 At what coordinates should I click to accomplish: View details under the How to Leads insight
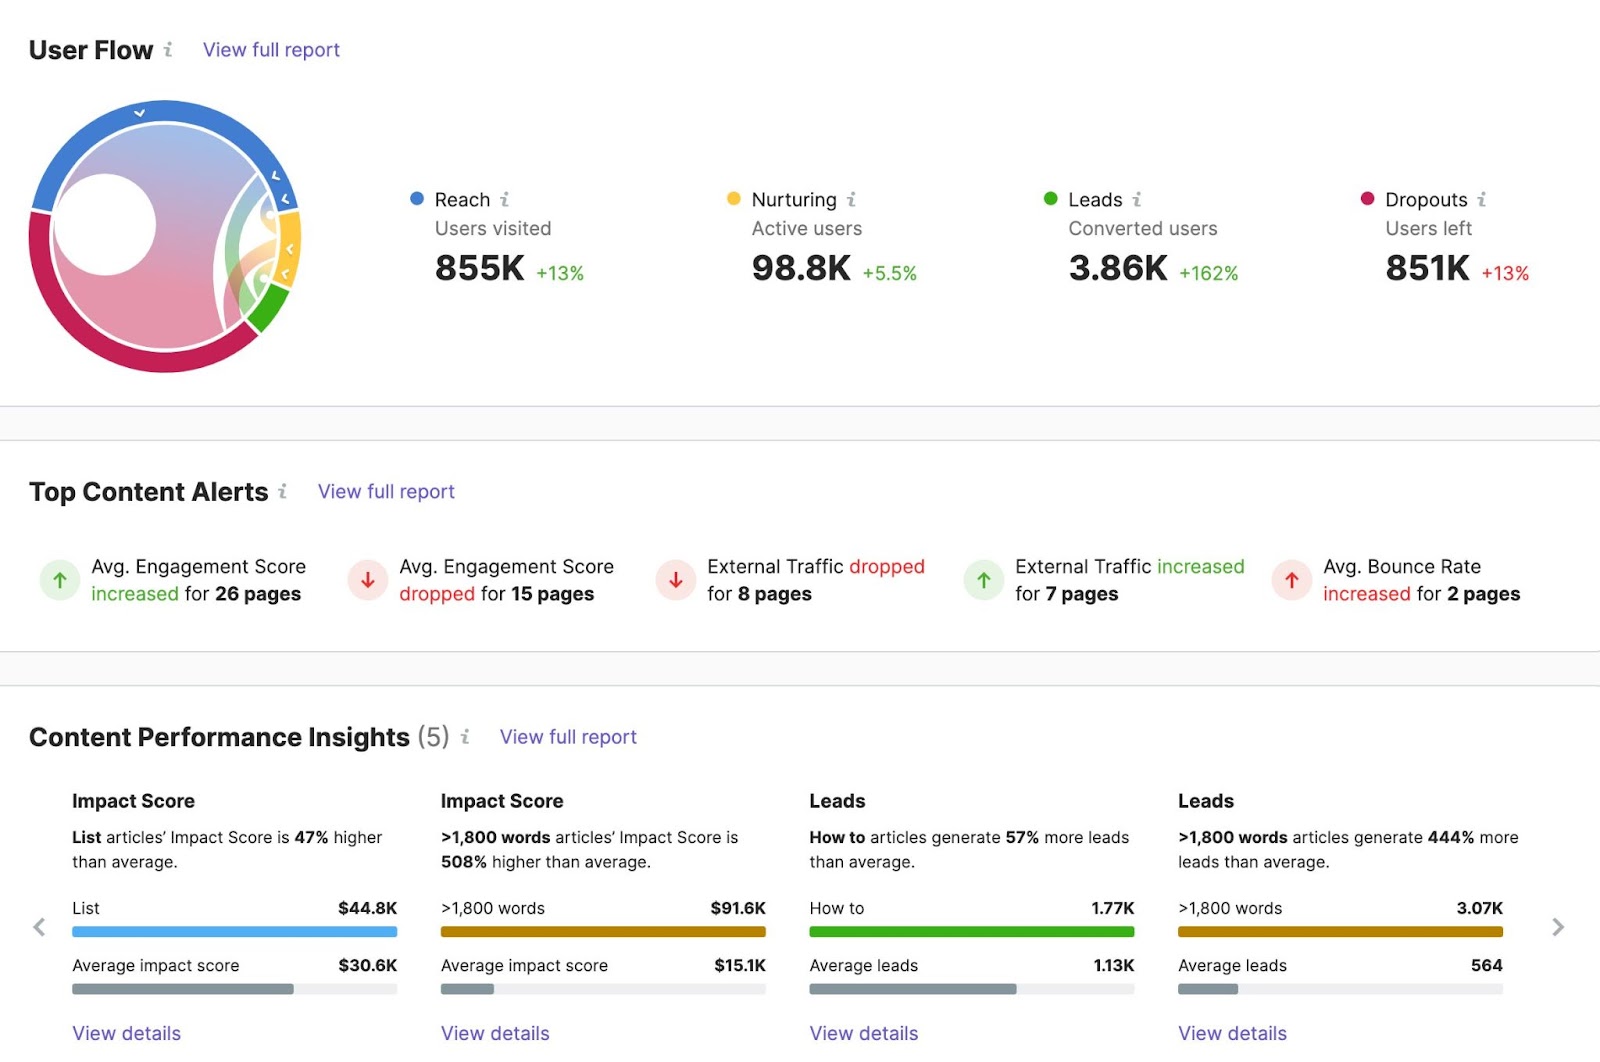863,1033
